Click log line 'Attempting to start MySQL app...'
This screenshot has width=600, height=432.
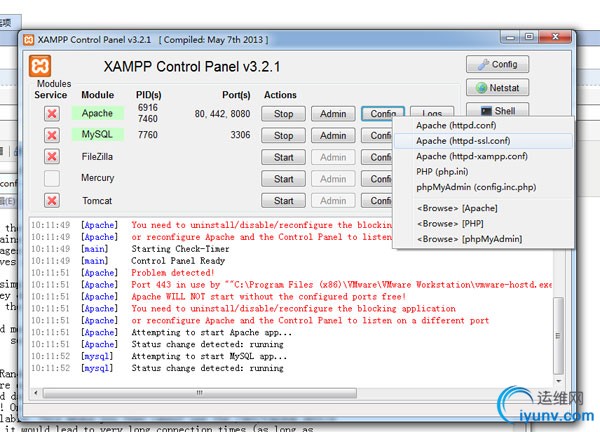tap(209, 356)
